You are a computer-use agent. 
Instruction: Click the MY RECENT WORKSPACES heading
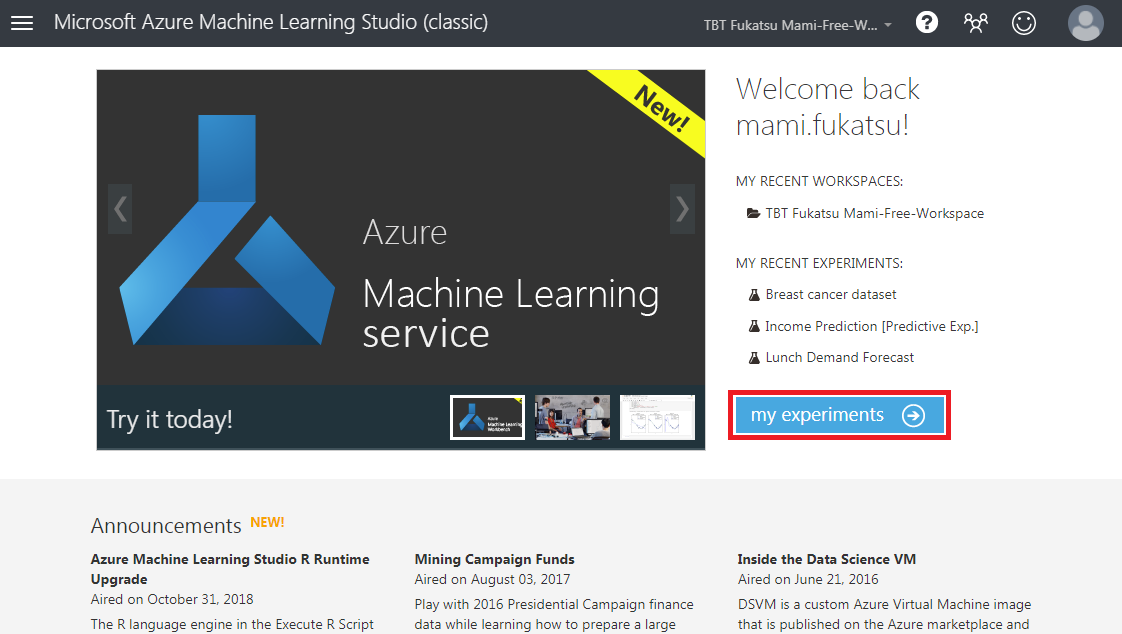(x=819, y=181)
